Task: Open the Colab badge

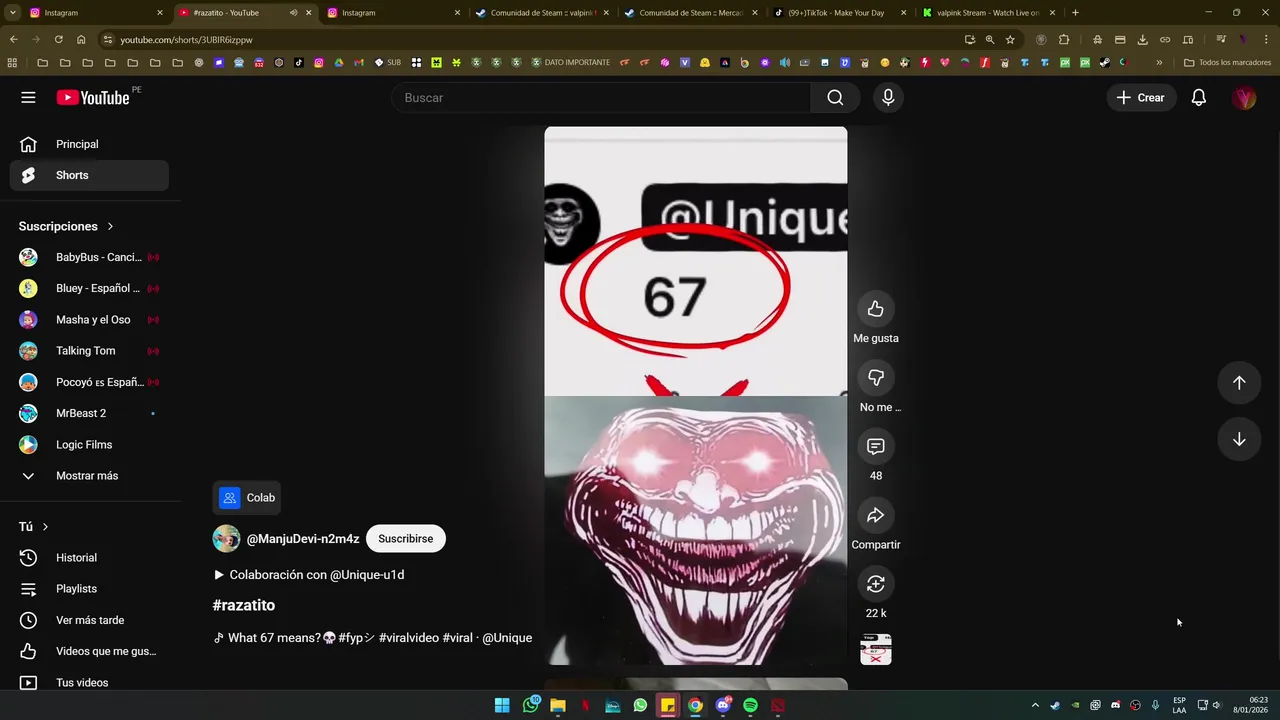Action: (247, 497)
